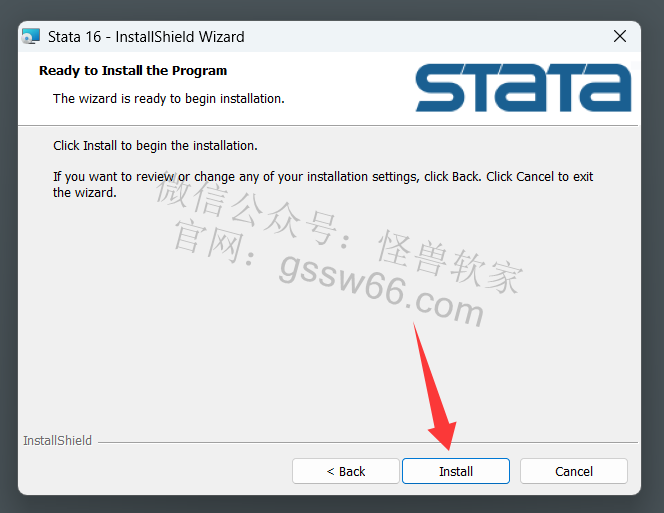This screenshot has height=513, width=664.
Task: Click the gssw66.com watermark text
Action: point(381,290)
